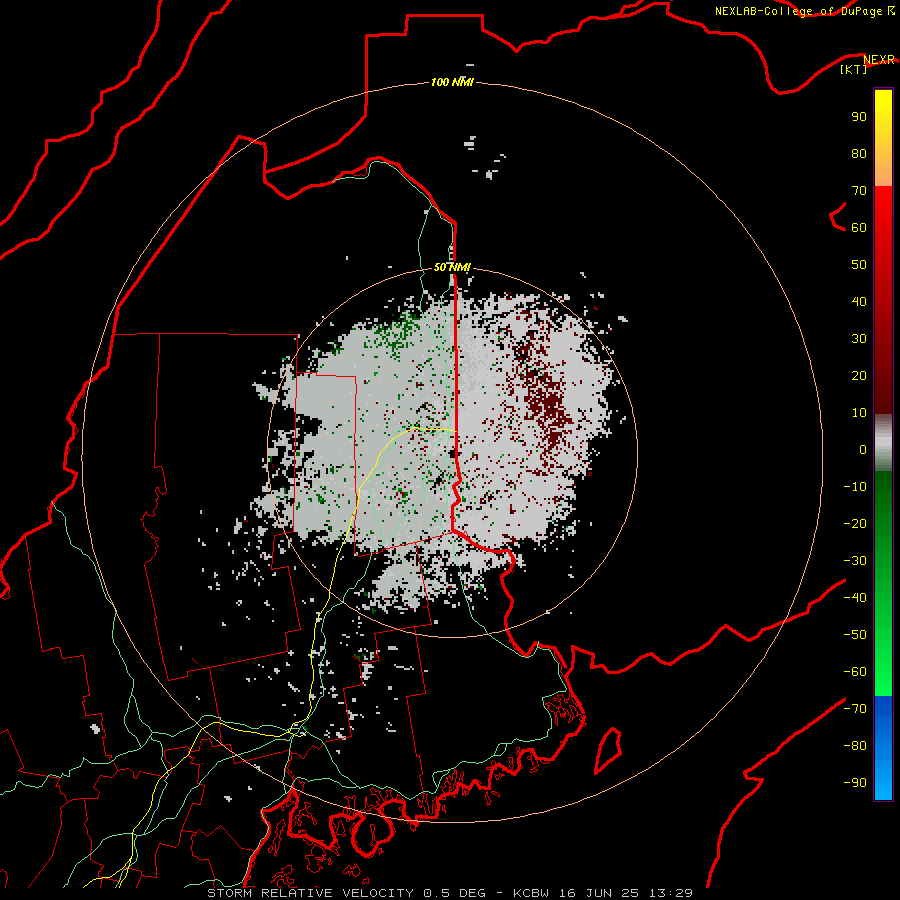Click the 20 value on the velocity scale
The image size is (900, 900).
859,376
